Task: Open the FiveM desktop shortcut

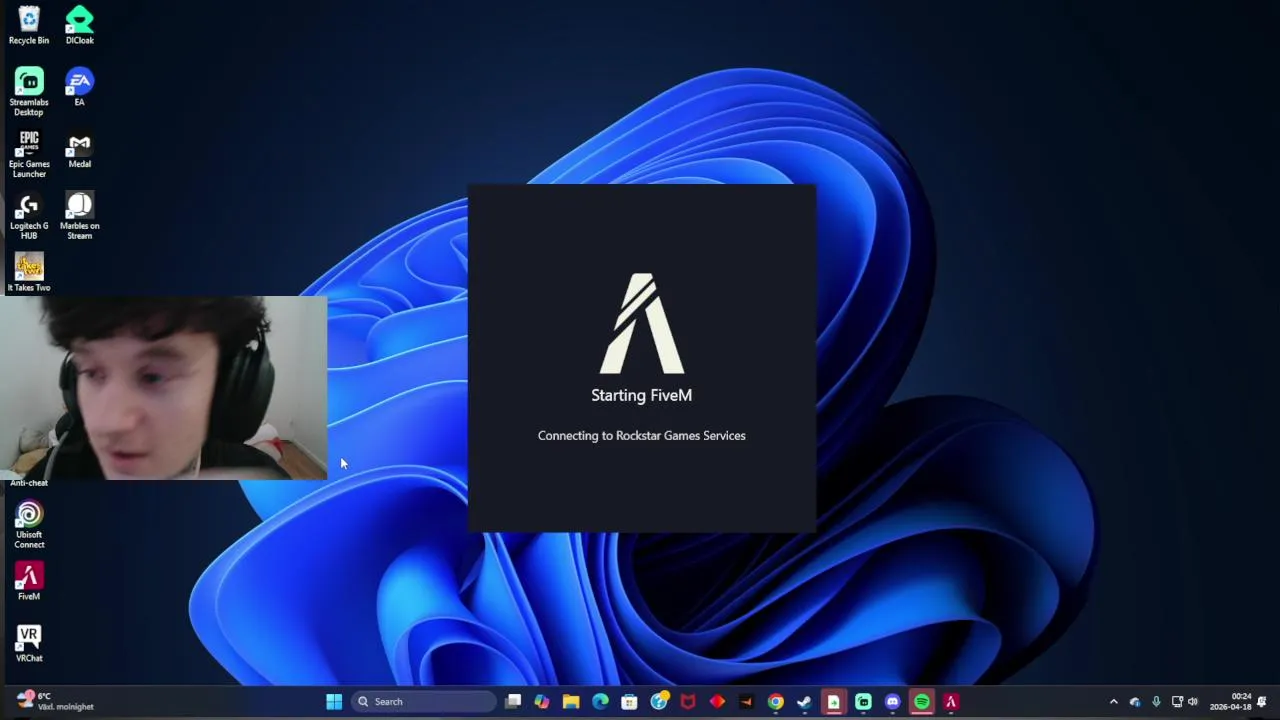Action: pos(29,582)
